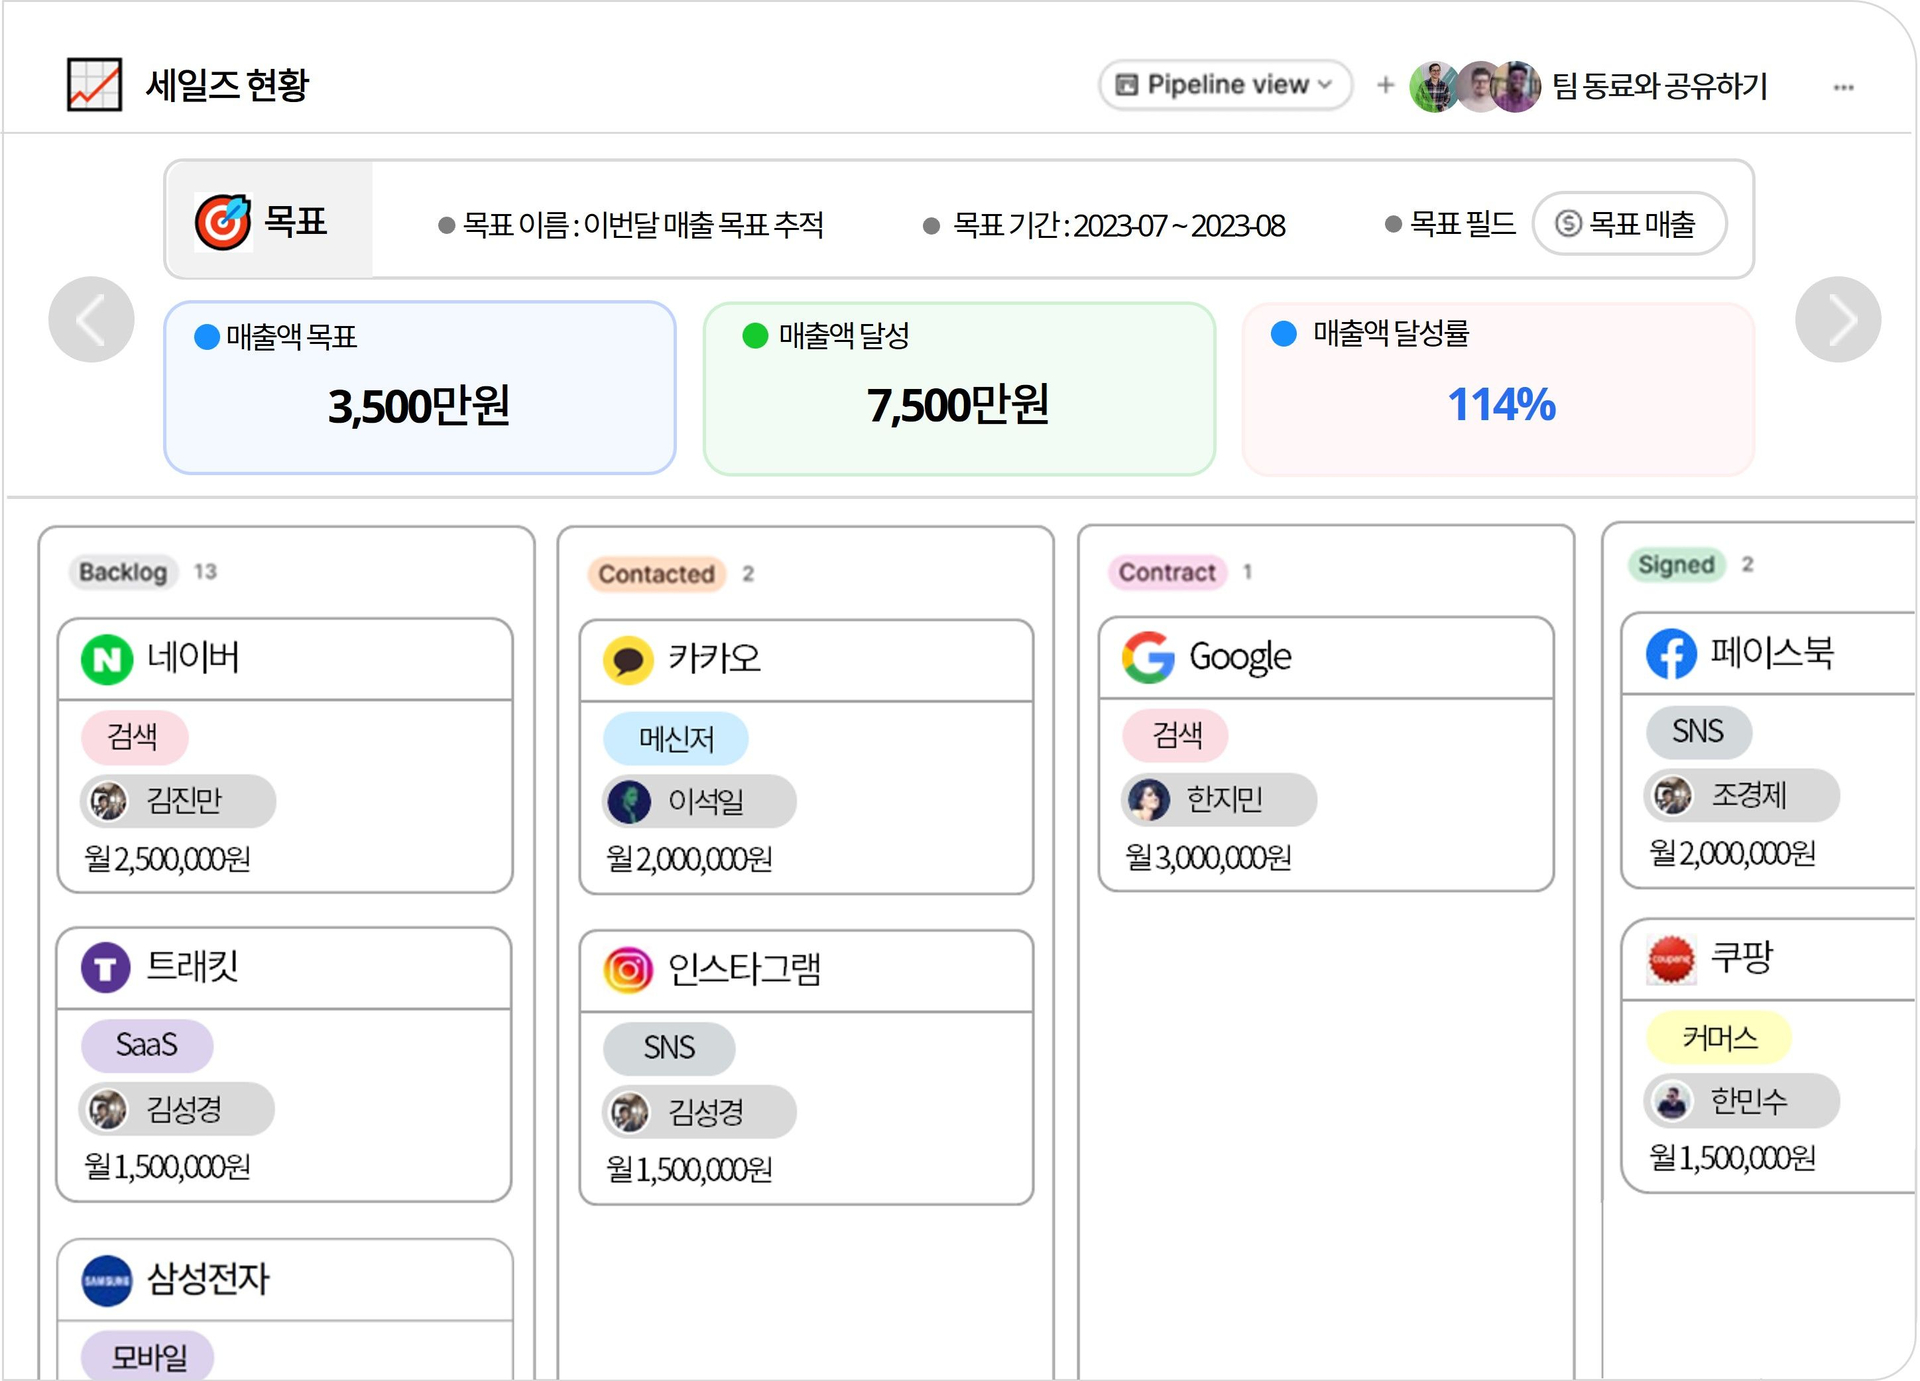
Task: Select the 매출액 달성 card
Action: pyautogui.click(x=959, y=388)
